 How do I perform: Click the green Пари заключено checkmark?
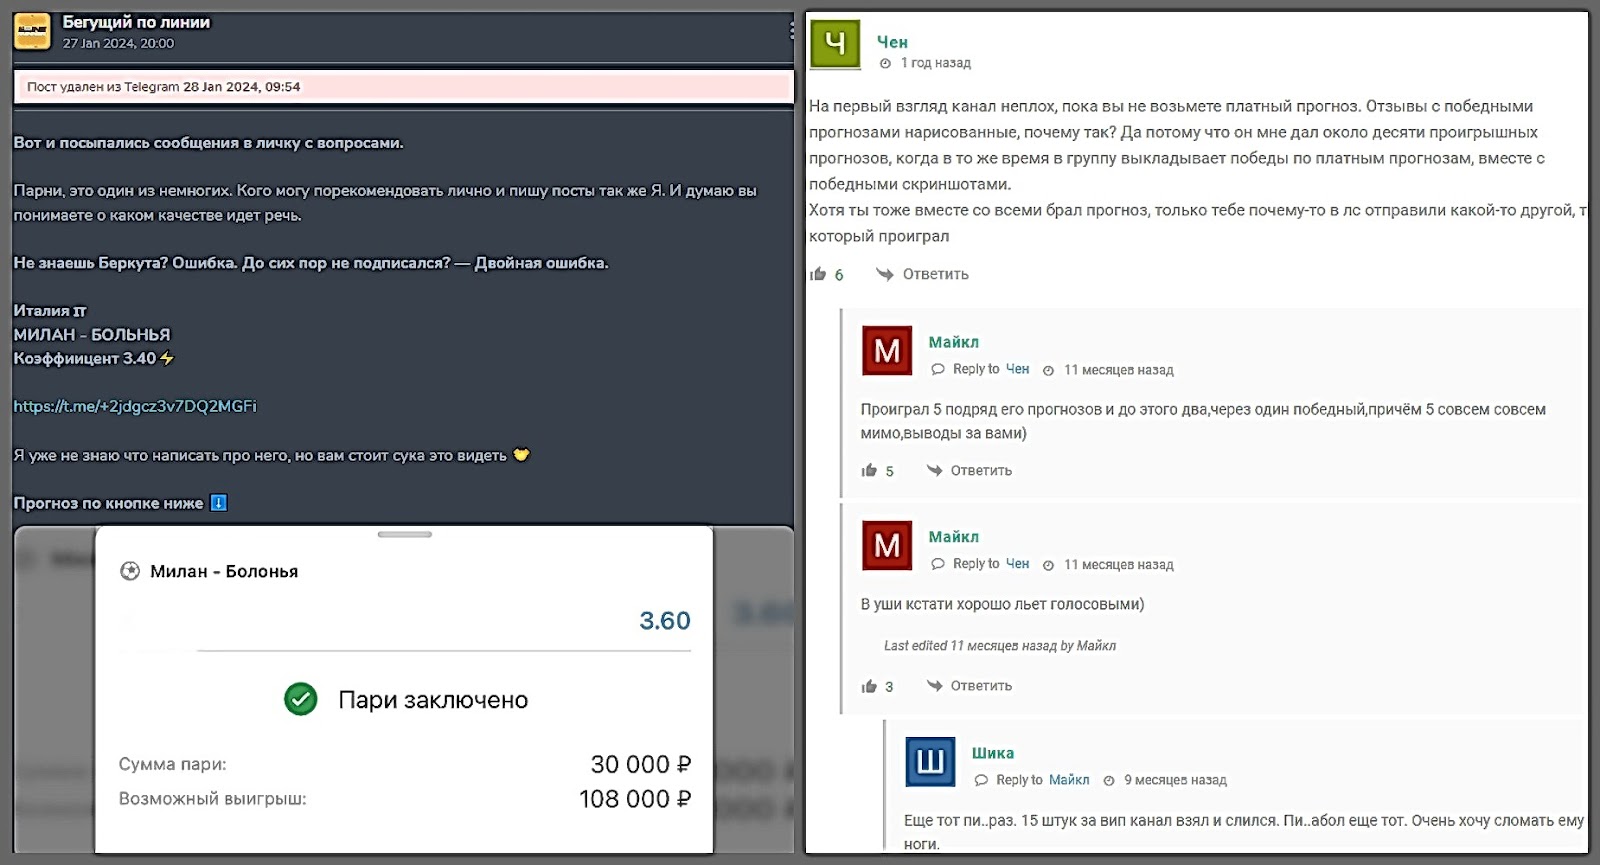point(300,699)
